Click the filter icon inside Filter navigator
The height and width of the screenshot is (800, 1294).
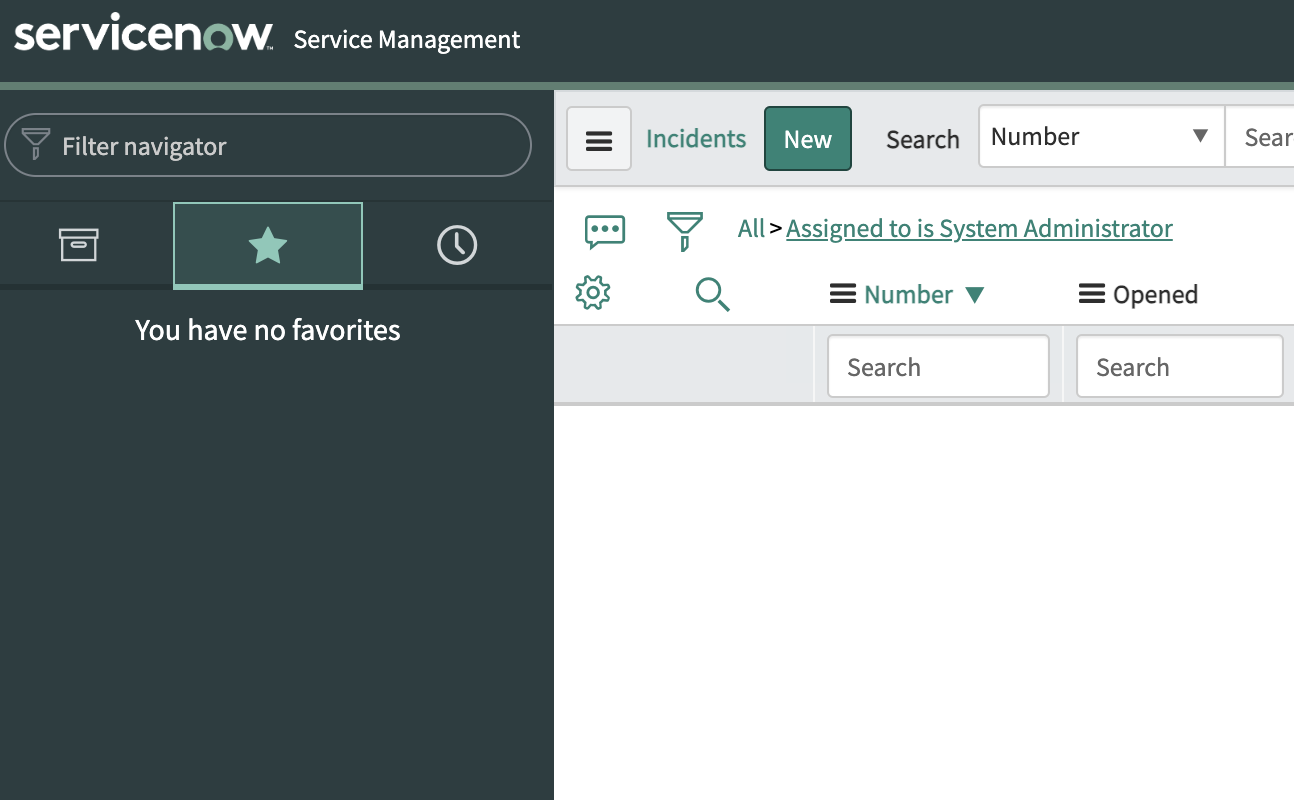36,145
